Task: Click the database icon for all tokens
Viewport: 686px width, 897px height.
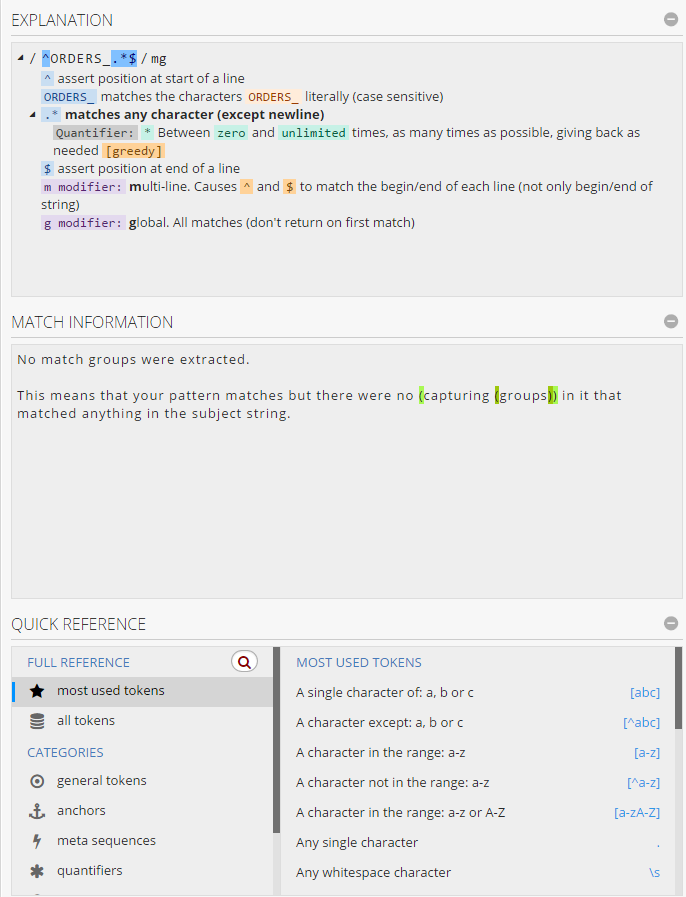Action: pos(37,721)
